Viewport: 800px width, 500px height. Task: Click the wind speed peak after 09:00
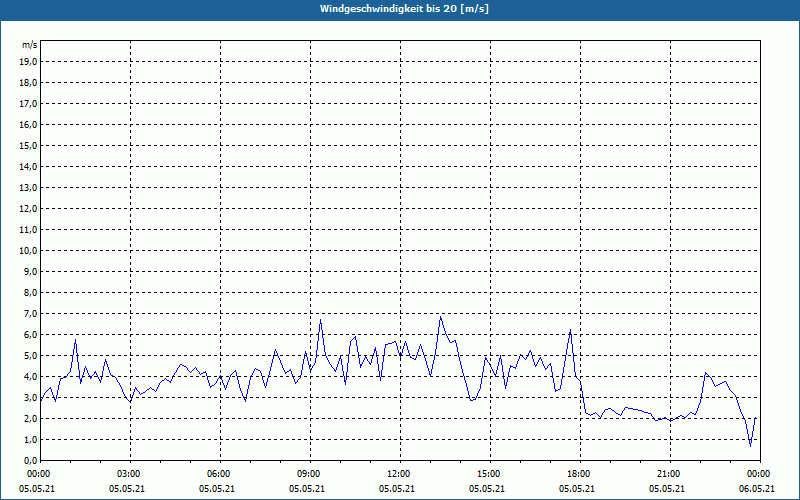(x=320, y=320)
